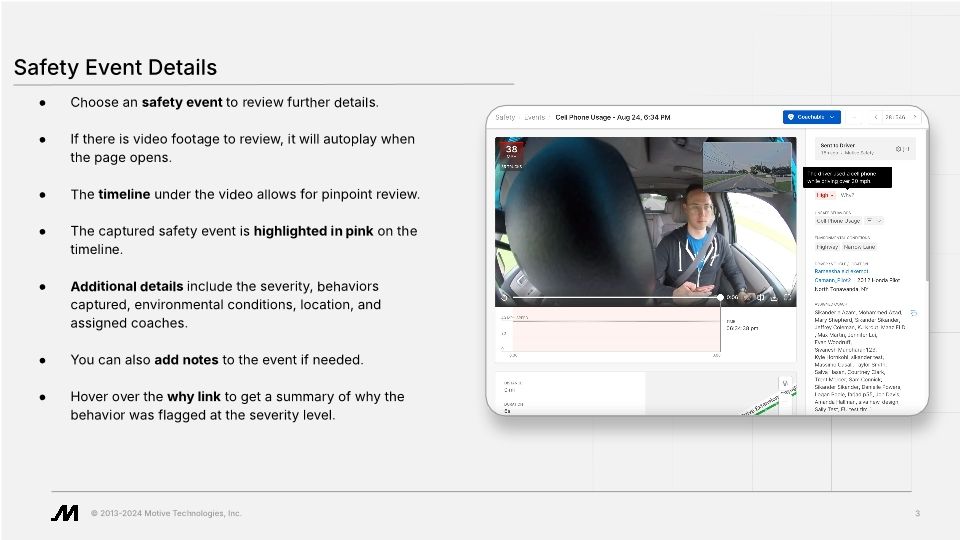Click the video progress slider handle
This screenshot has width=960, height=540.
(x=719, y=297)
